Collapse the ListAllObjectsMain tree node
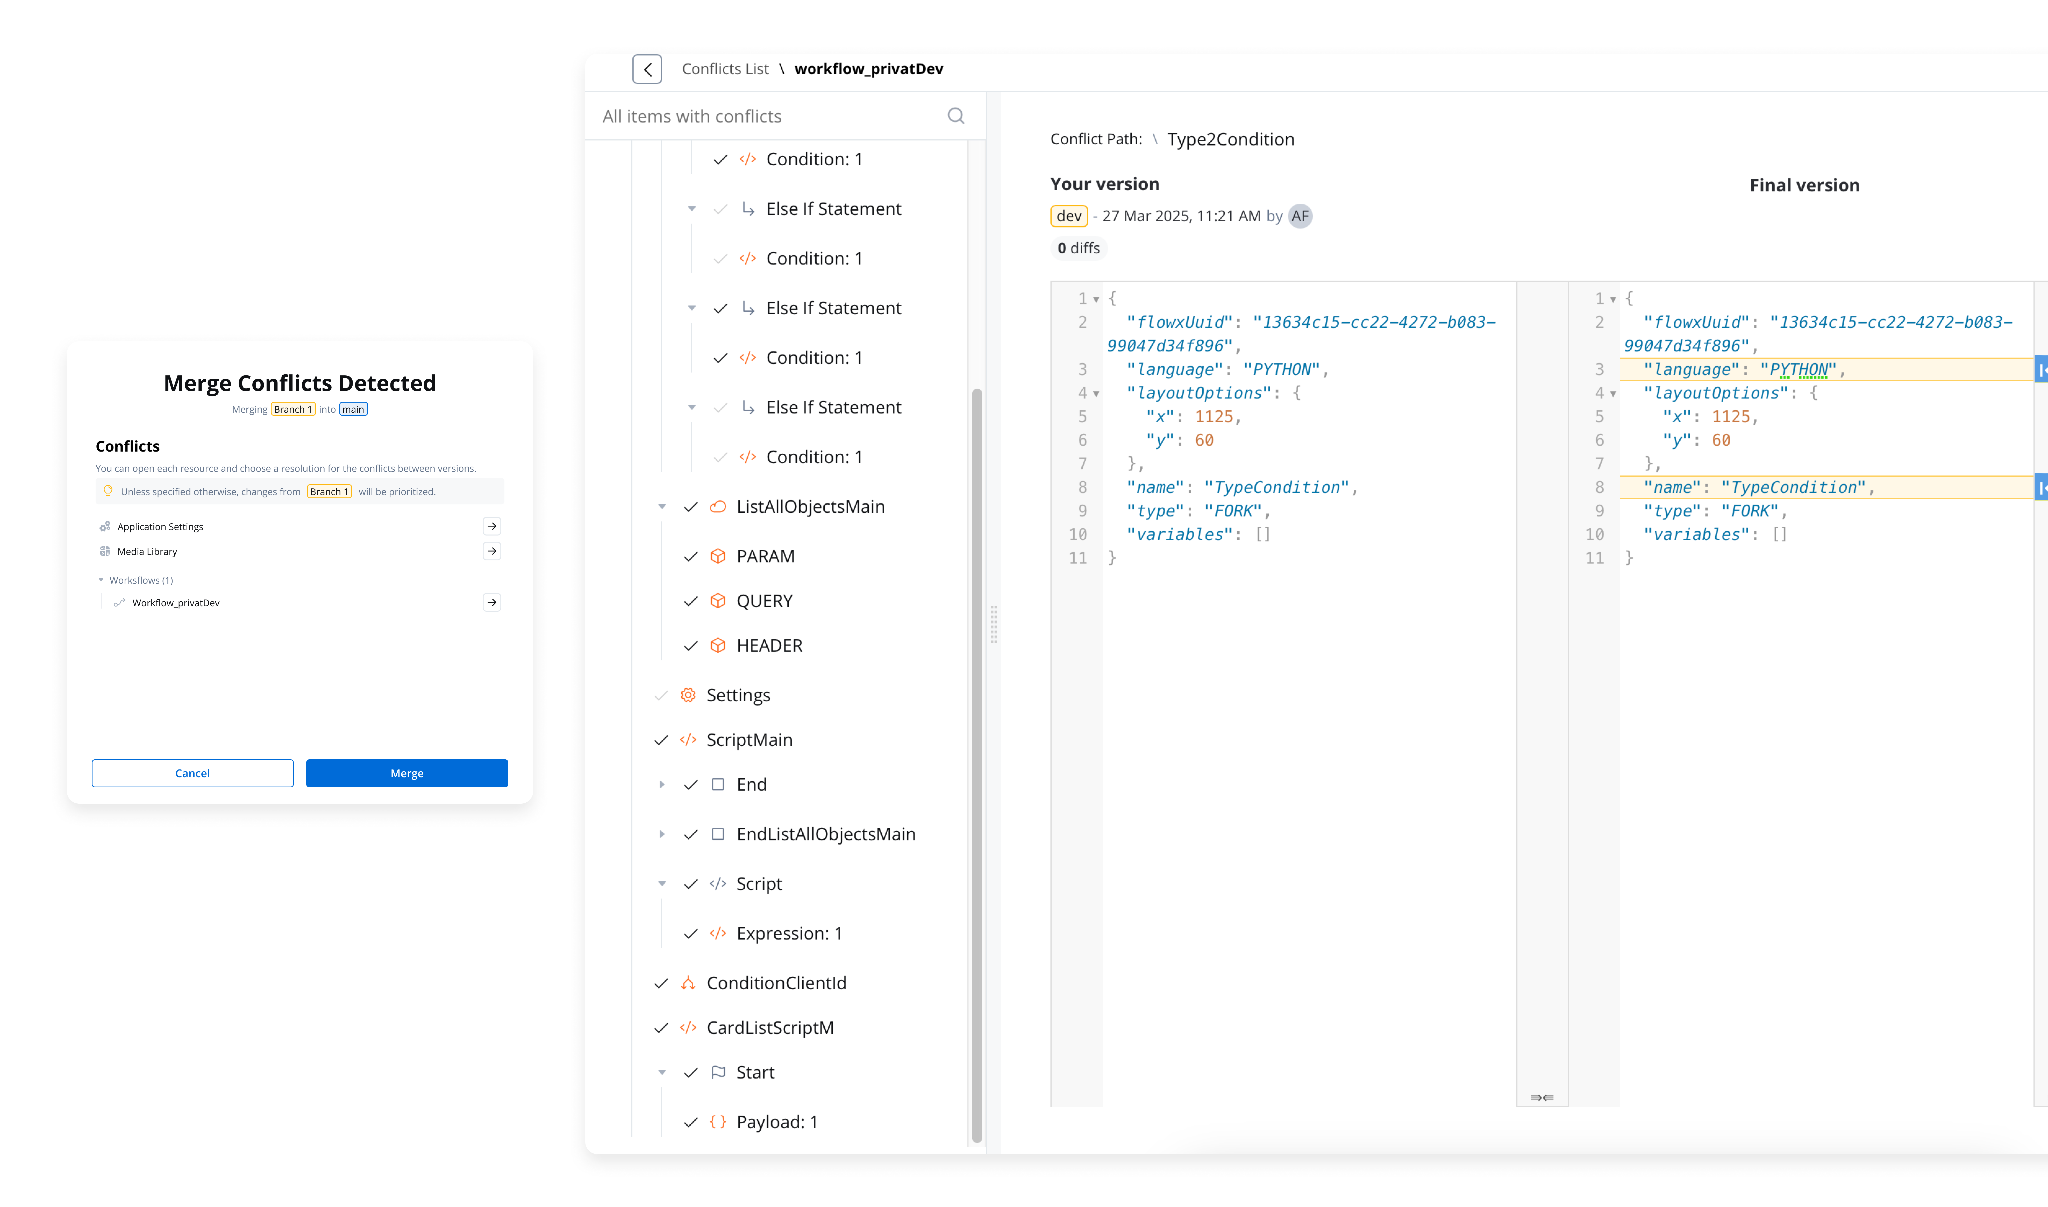 pos(662,507)
